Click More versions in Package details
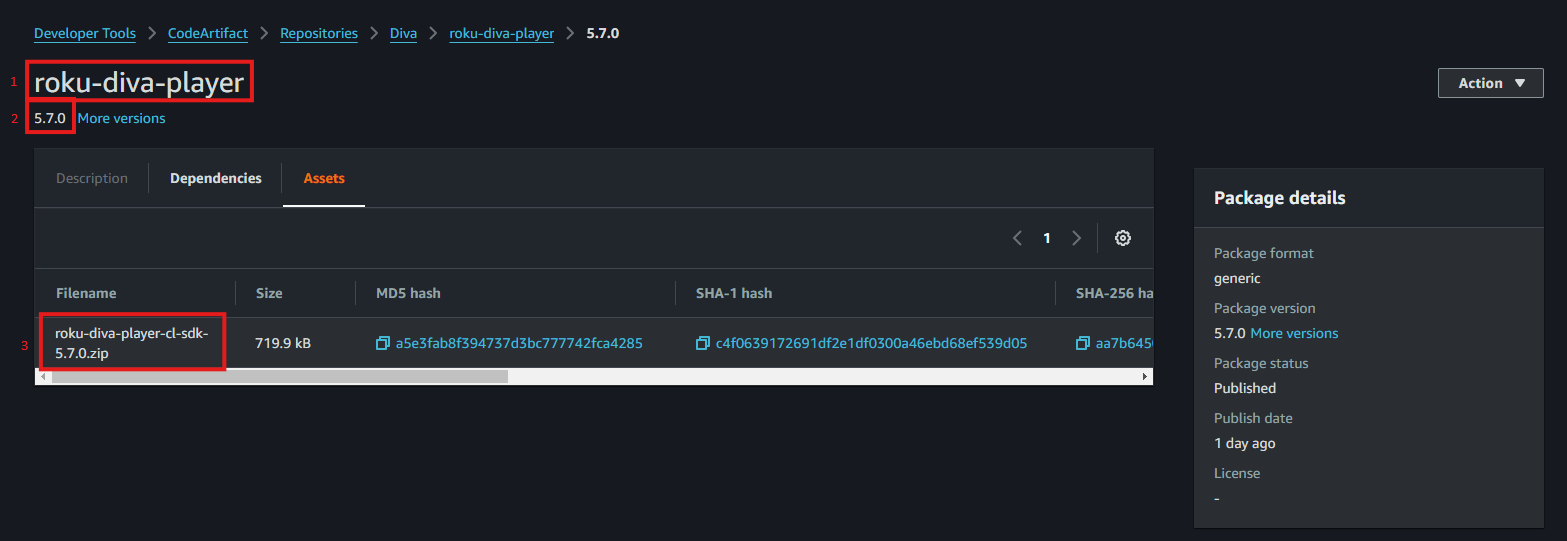This screenshot has width=1567, height=541. [1294, 333]
